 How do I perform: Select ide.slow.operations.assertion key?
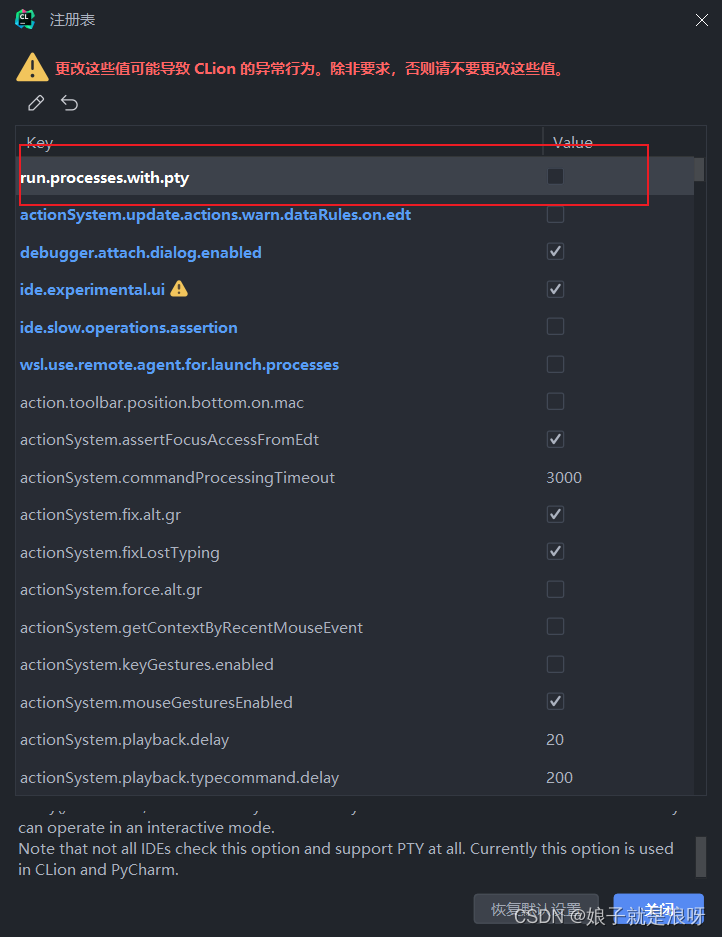tap(129, 327)
